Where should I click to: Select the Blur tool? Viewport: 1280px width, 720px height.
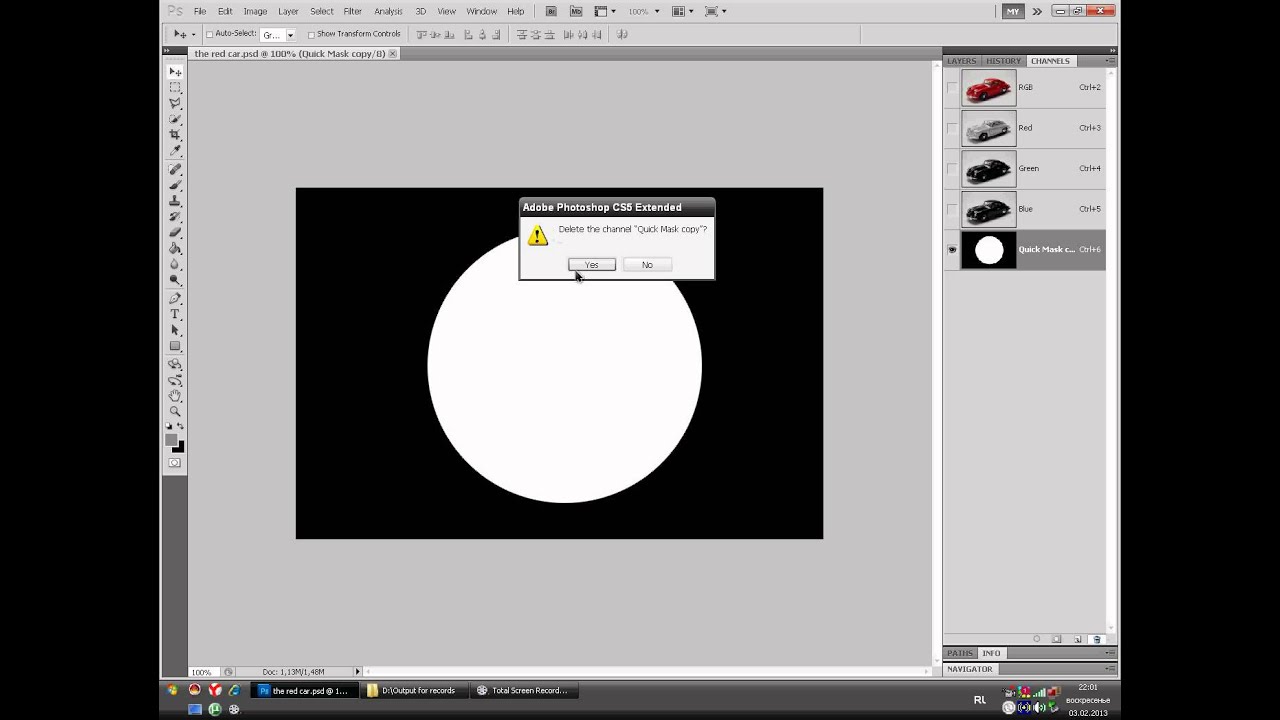coord(175,264)
